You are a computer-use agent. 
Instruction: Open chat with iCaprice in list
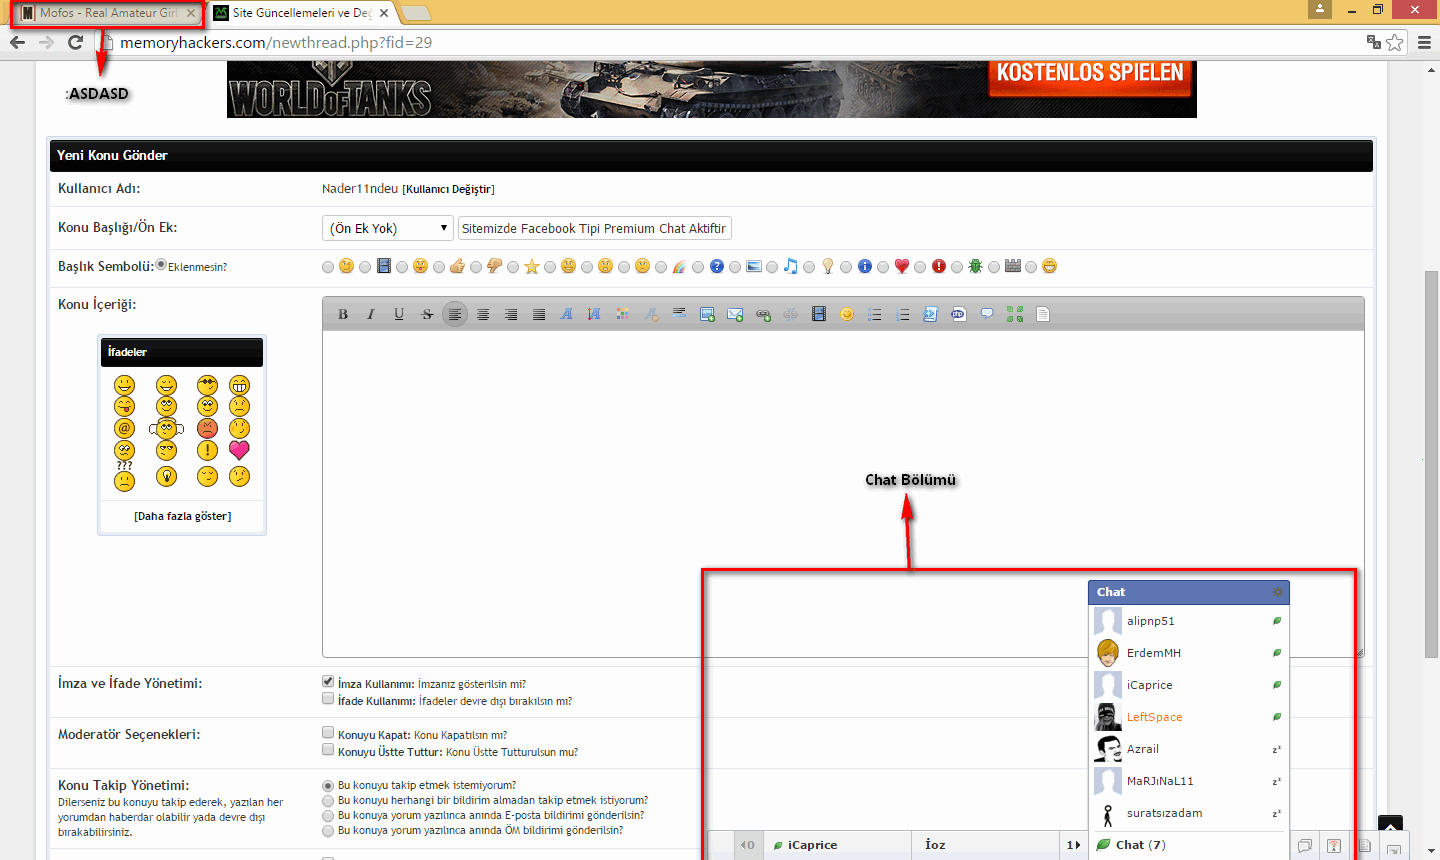pyautogui.click(x=1188, y=685)
